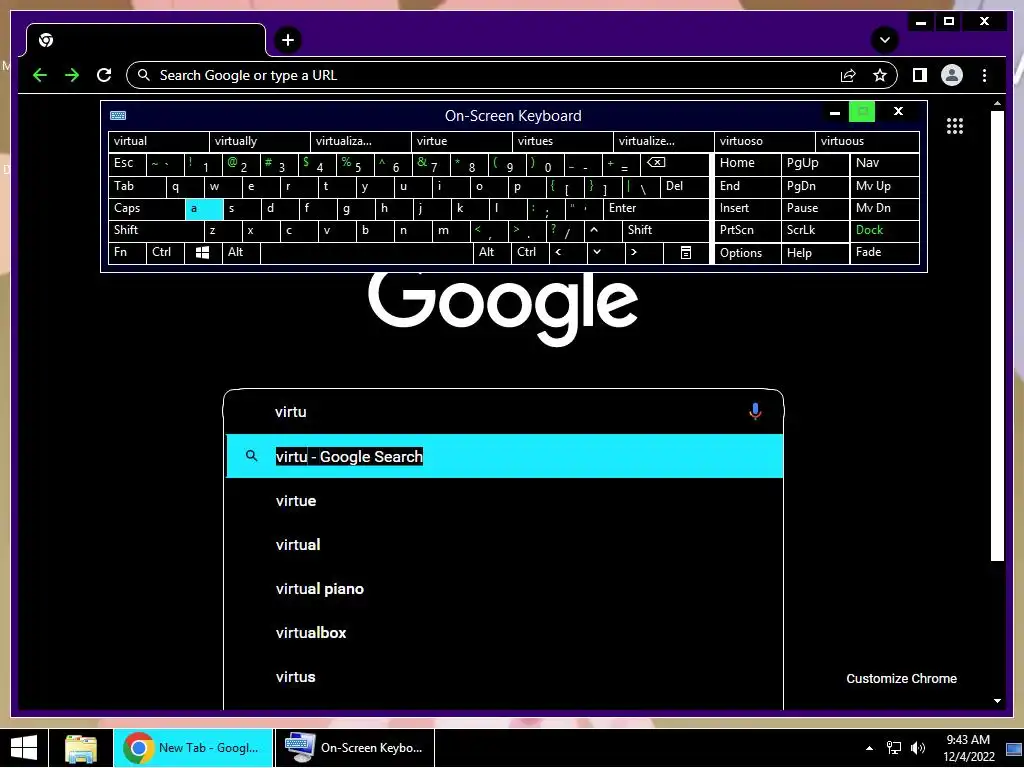1024x768 pixels.
Task: Show hidden tray icons arrow
Action: [x=869, y=748]
